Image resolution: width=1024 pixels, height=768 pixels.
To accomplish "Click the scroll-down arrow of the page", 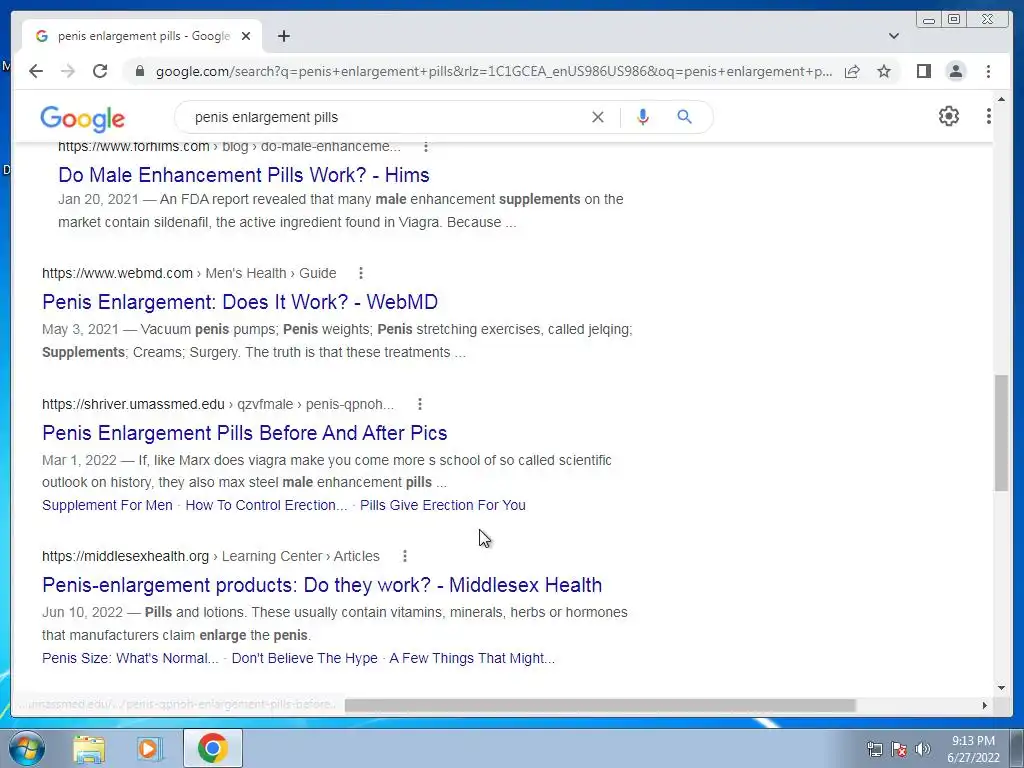I will pyautogui.click(x=1001, y=687).
